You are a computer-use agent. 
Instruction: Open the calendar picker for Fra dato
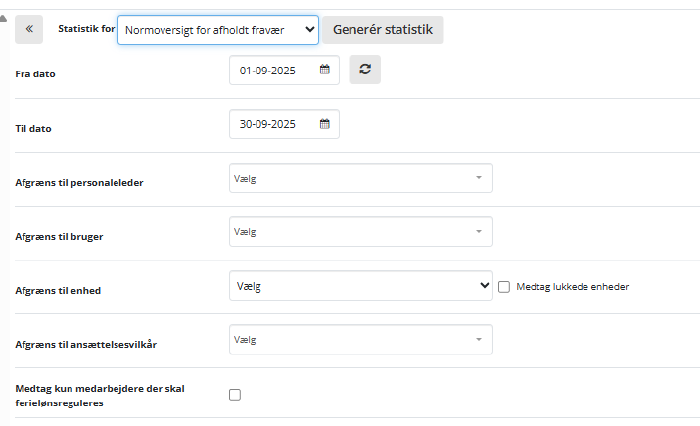[325, 70]
